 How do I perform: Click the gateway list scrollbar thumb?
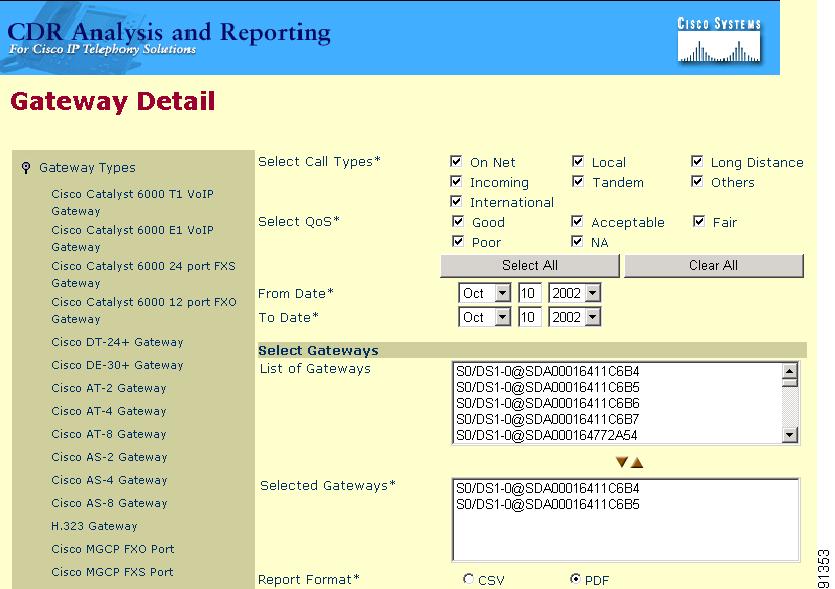pyautogui.click(x=789, y=382)
